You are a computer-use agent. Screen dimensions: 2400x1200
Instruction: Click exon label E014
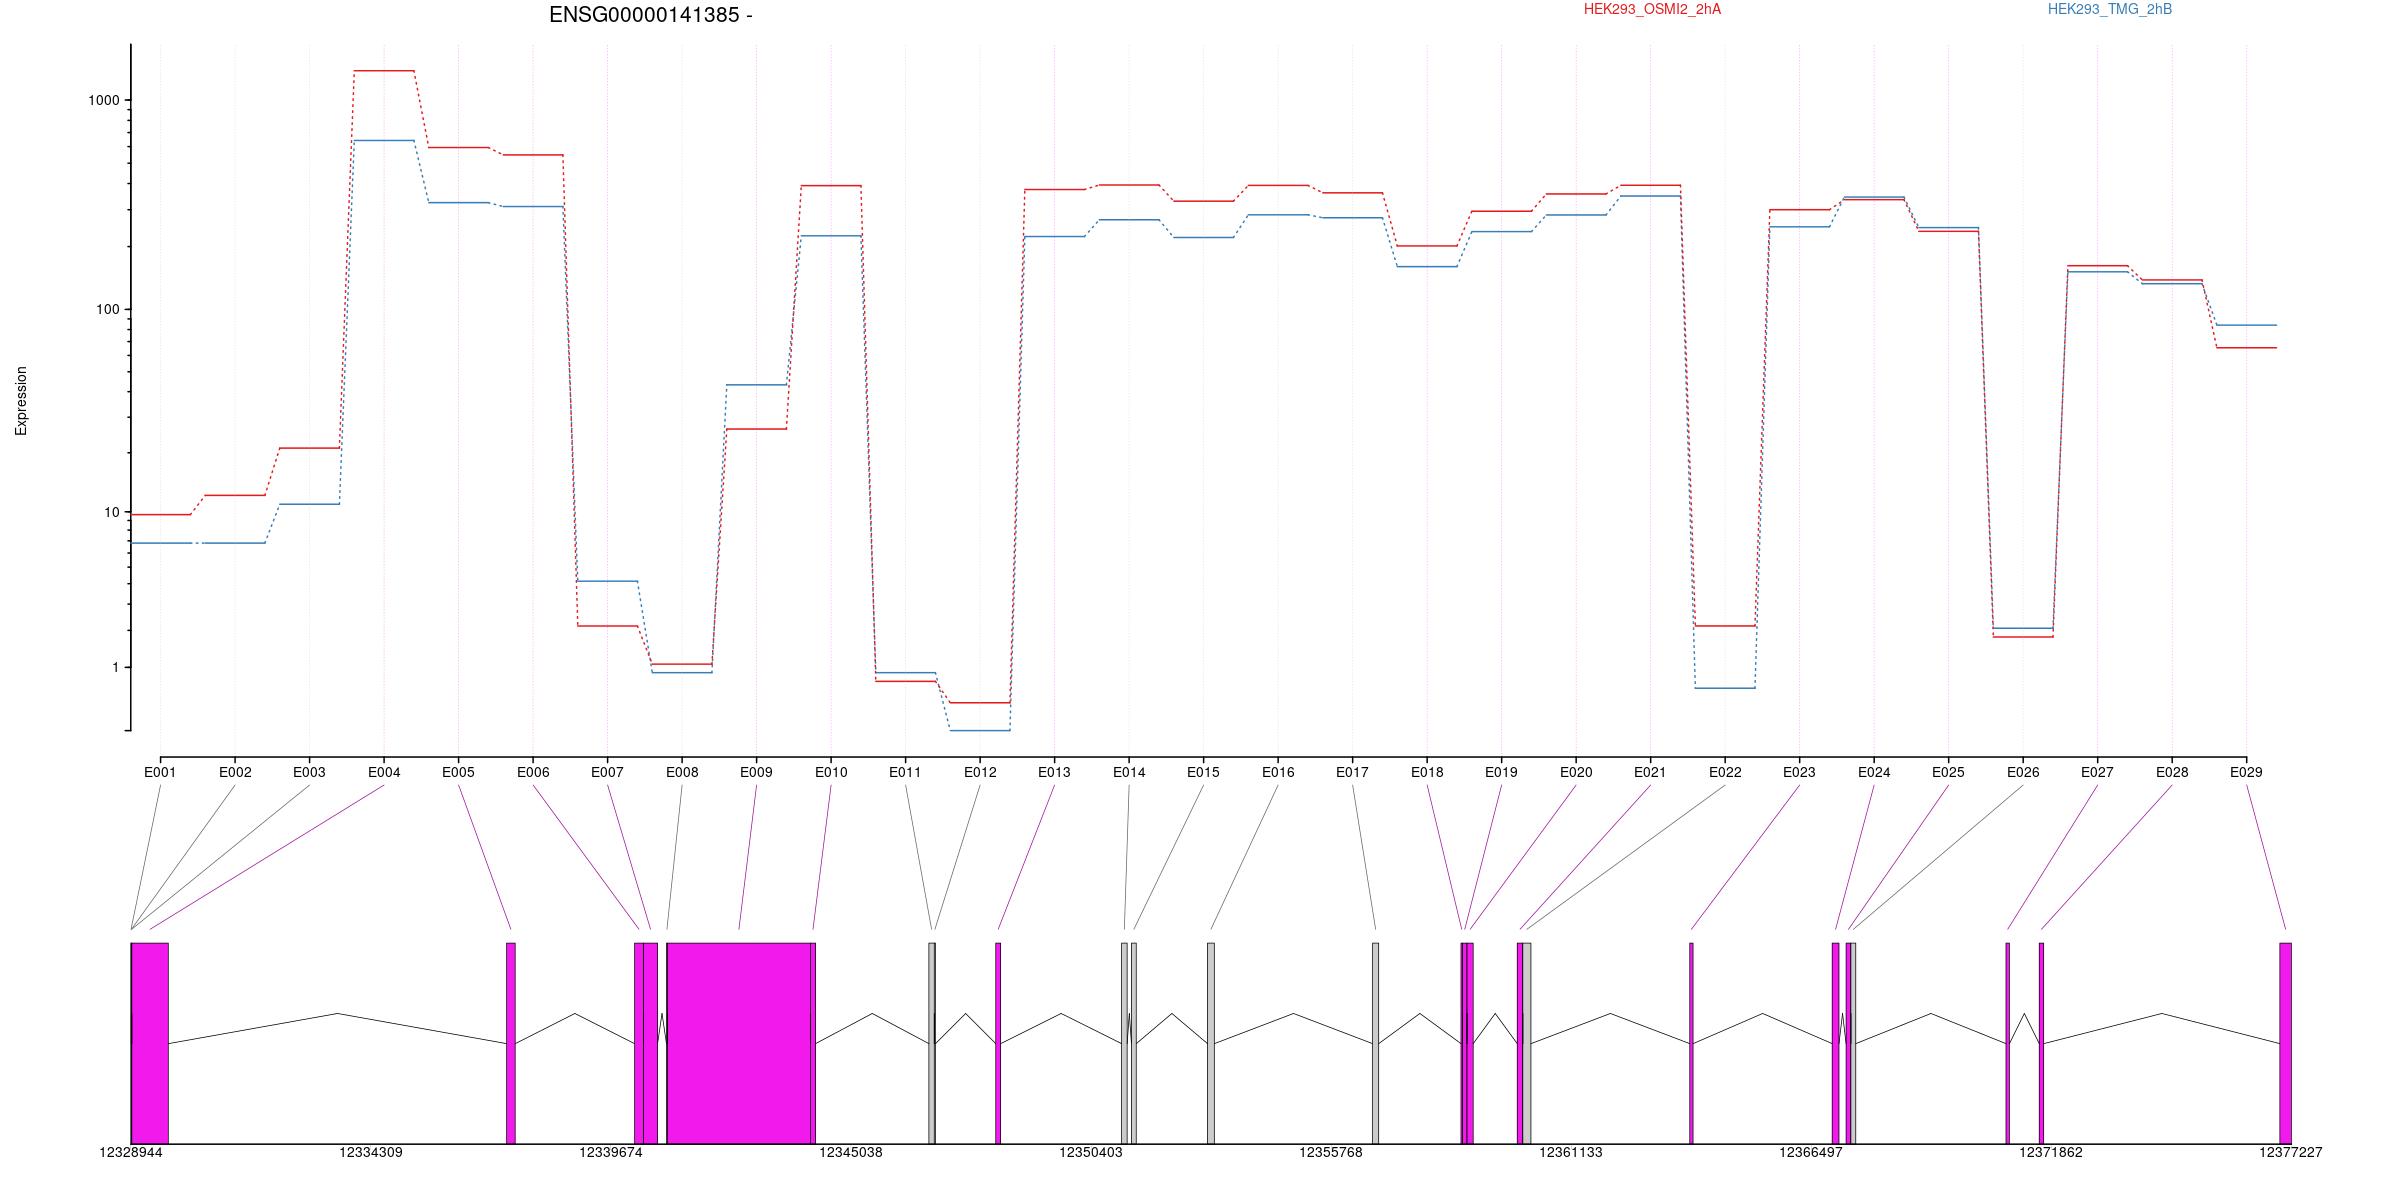click(1129, 772)
